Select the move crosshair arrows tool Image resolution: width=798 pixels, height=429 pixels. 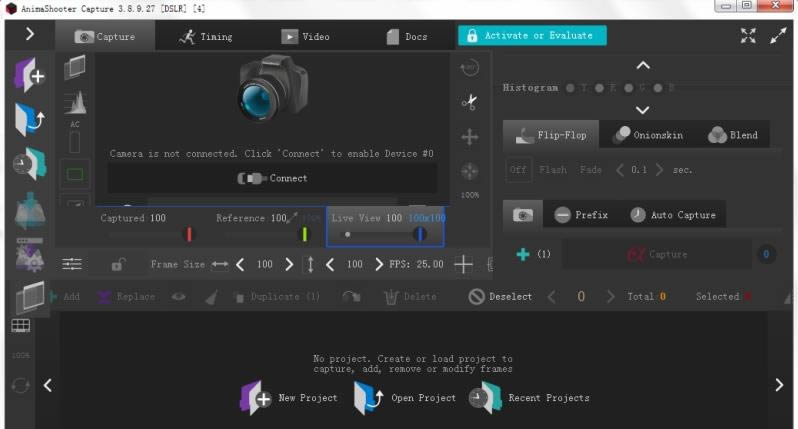(469, 136)
